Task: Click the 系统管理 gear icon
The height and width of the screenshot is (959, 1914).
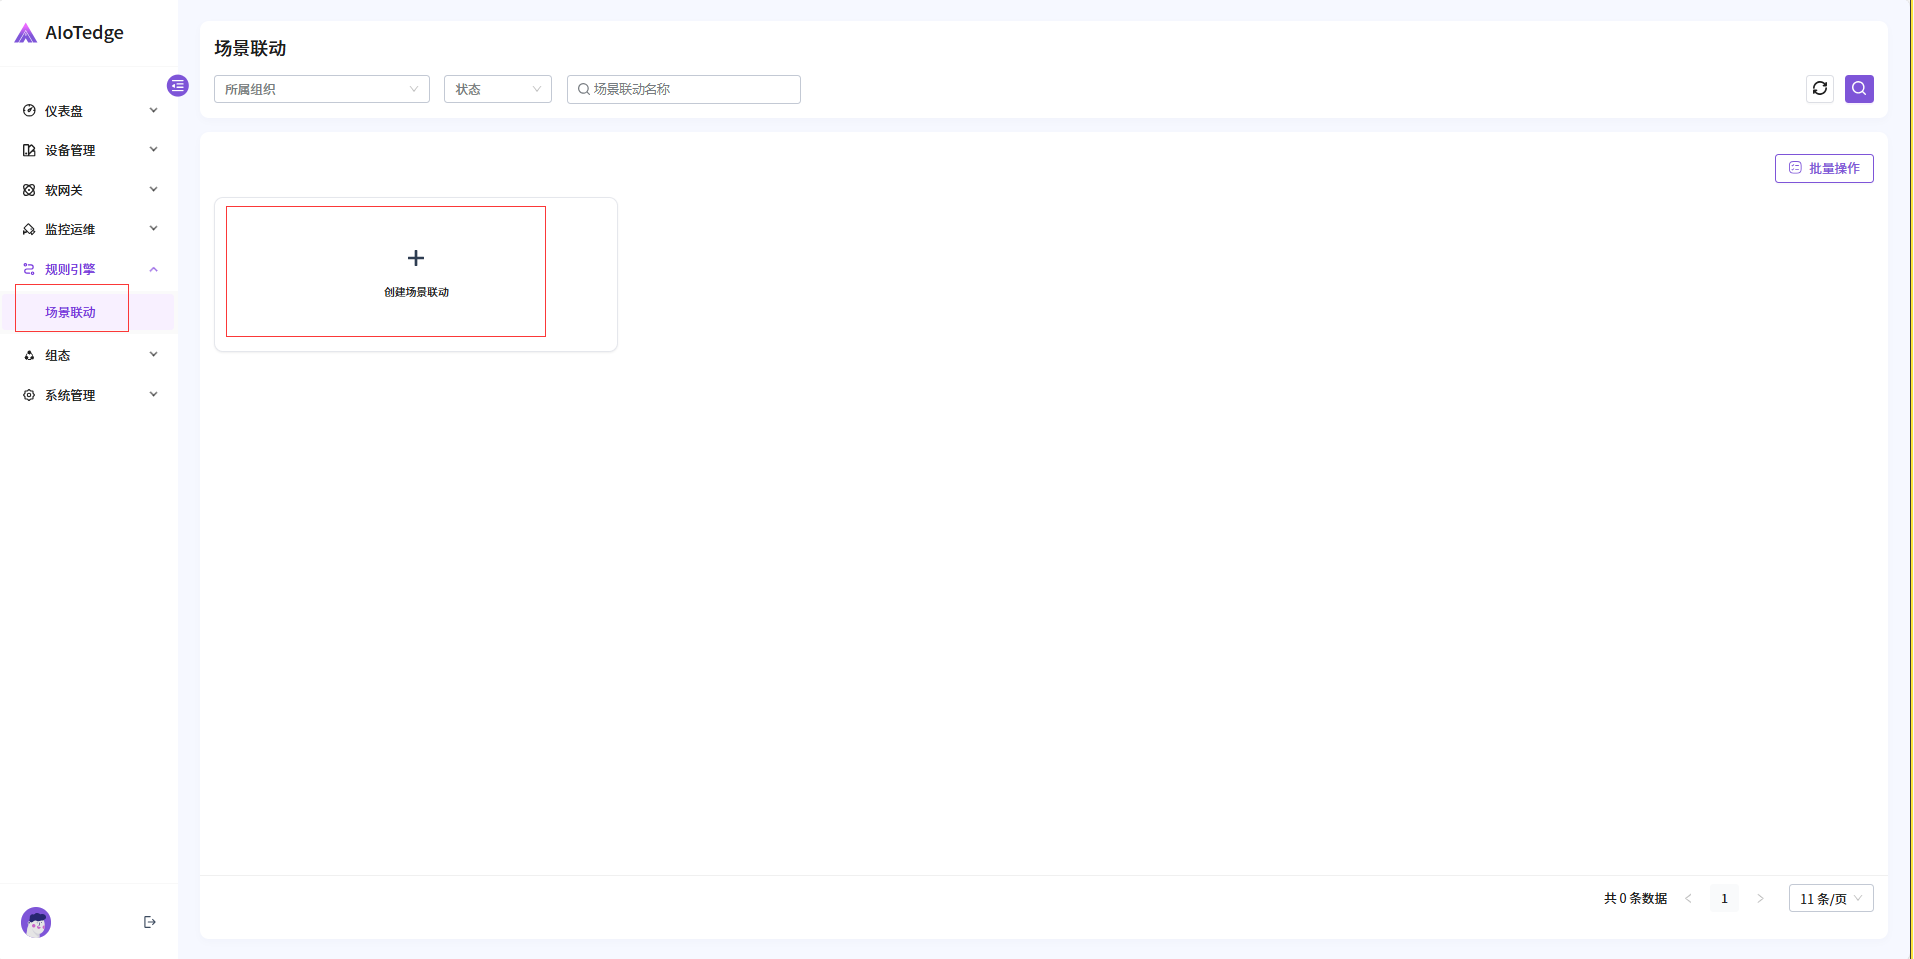Action: coord(29,395)
